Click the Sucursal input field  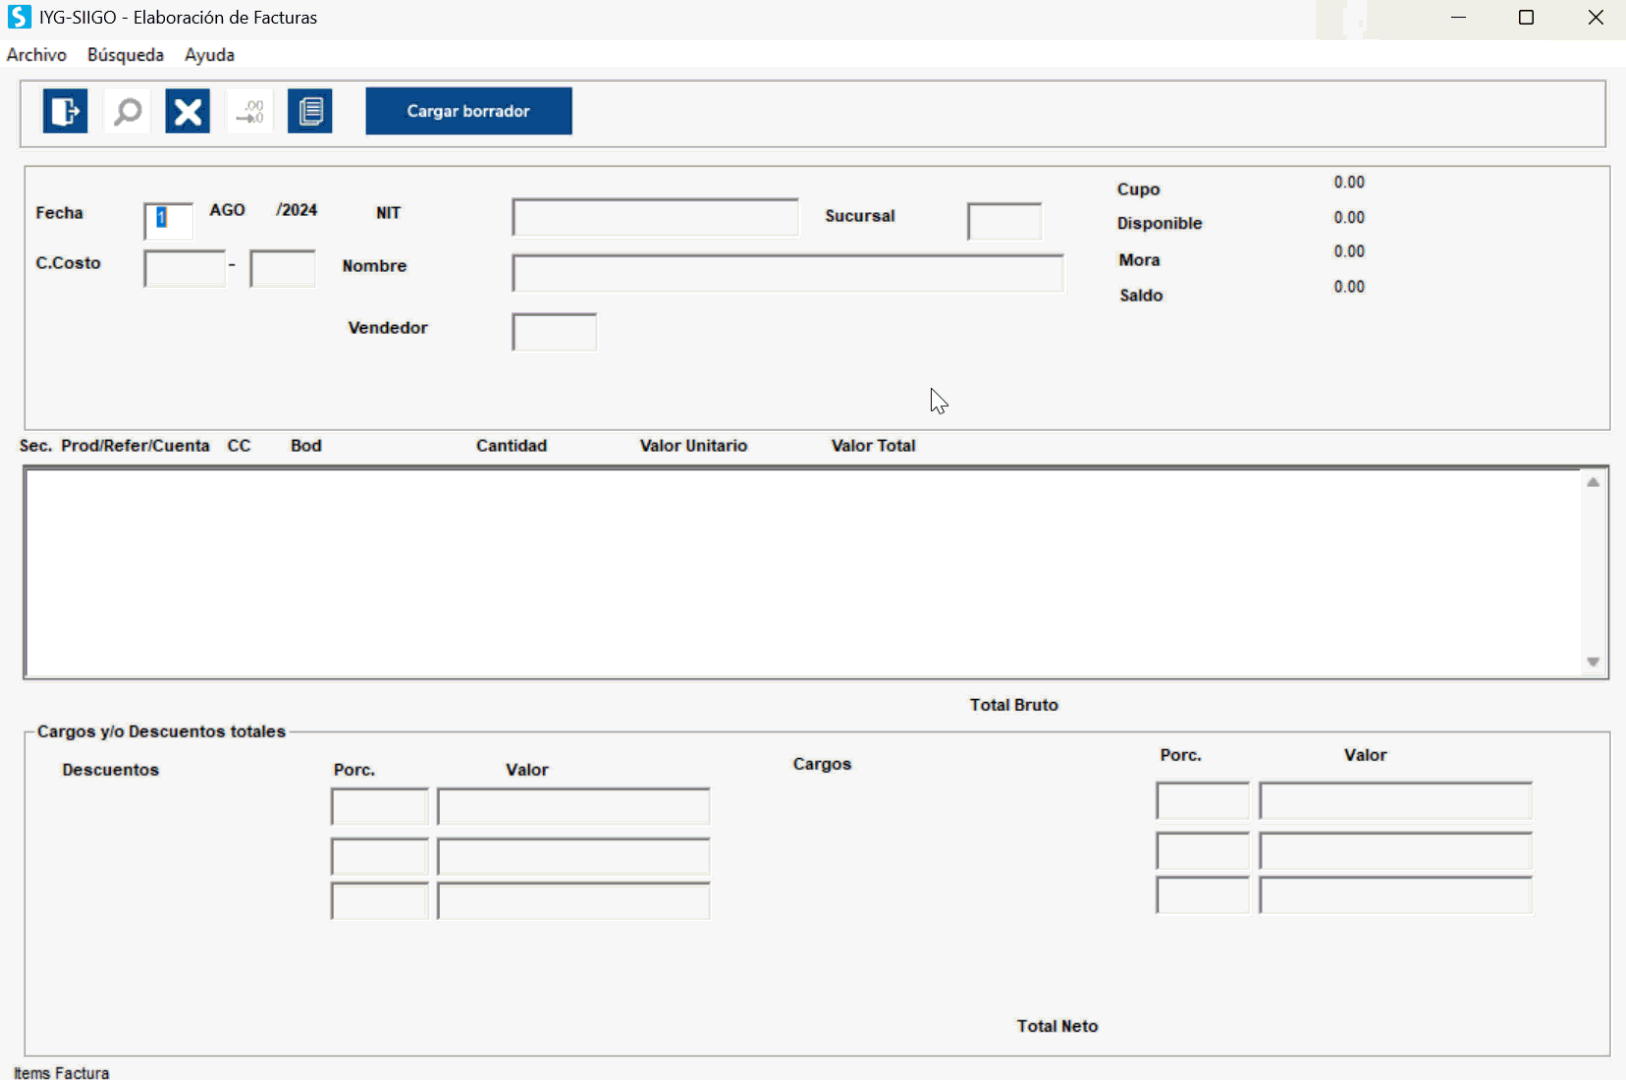(x=1005, y=221)
